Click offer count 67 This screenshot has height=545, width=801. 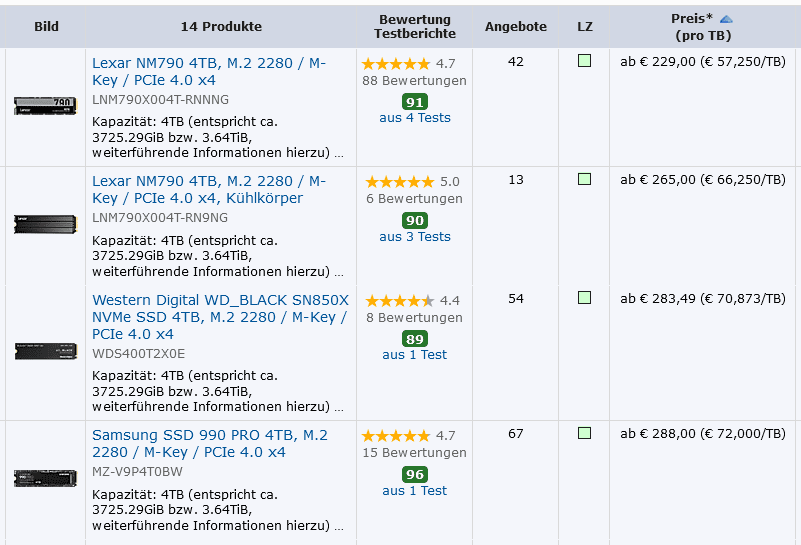(515, 434)
